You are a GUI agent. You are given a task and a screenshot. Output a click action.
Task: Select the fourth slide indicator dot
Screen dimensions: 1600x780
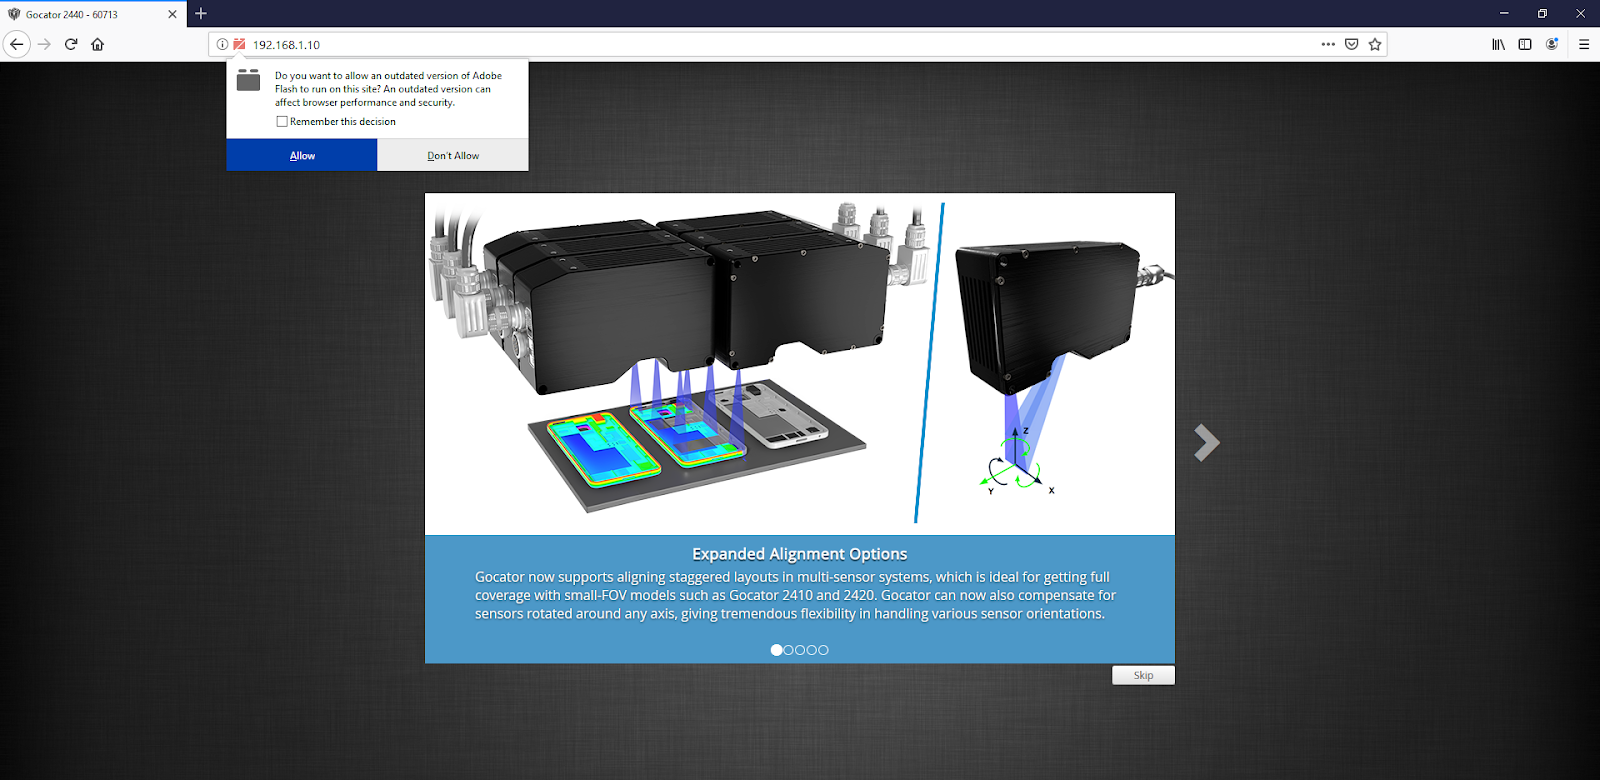pyautogui.click(x=812, y=650)
